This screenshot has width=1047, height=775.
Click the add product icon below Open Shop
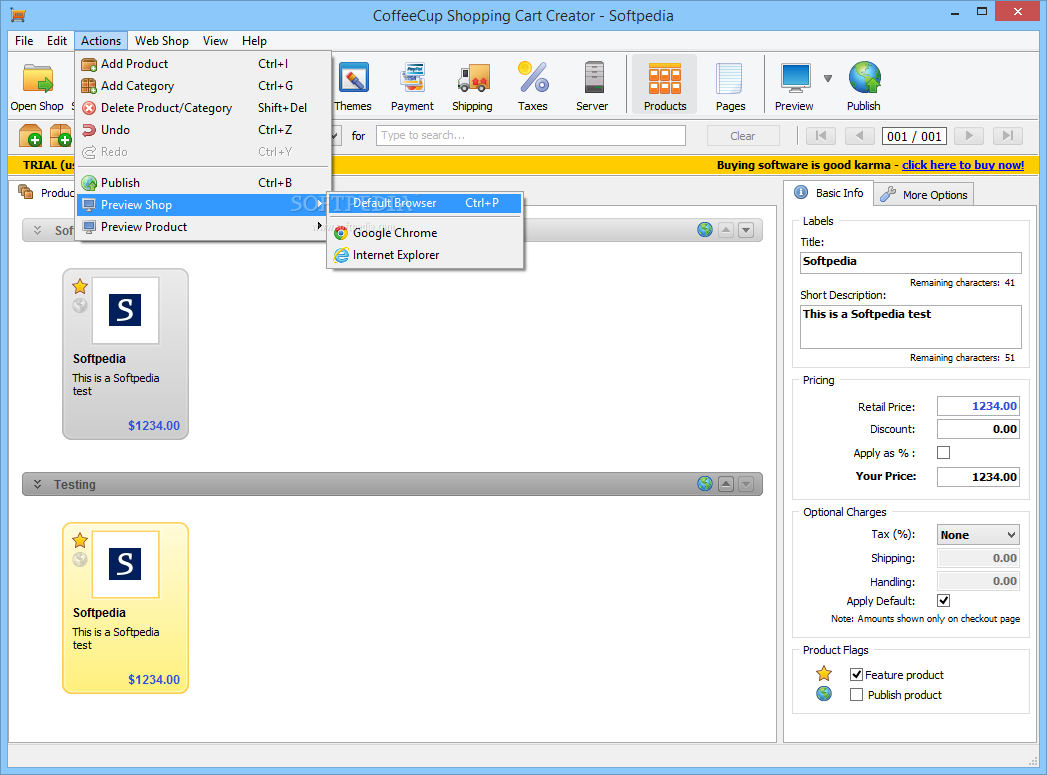(x=30, y=136)
